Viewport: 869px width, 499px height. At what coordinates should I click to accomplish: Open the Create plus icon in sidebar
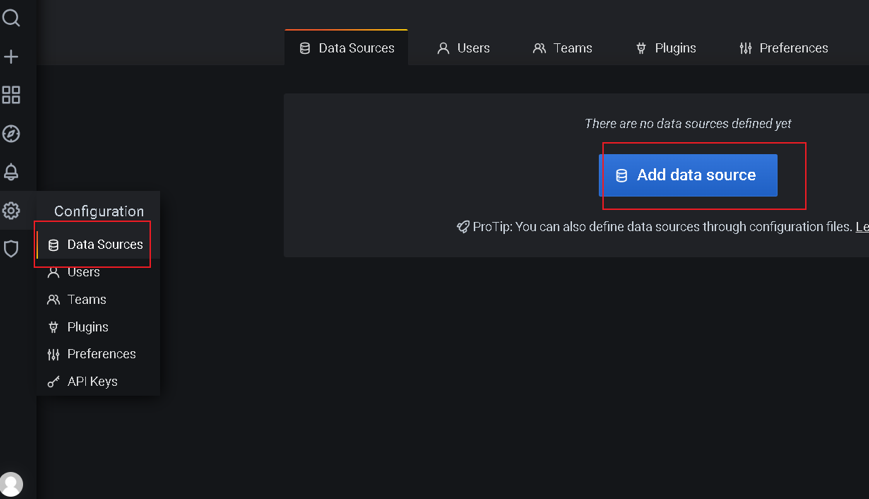point(11,57)
